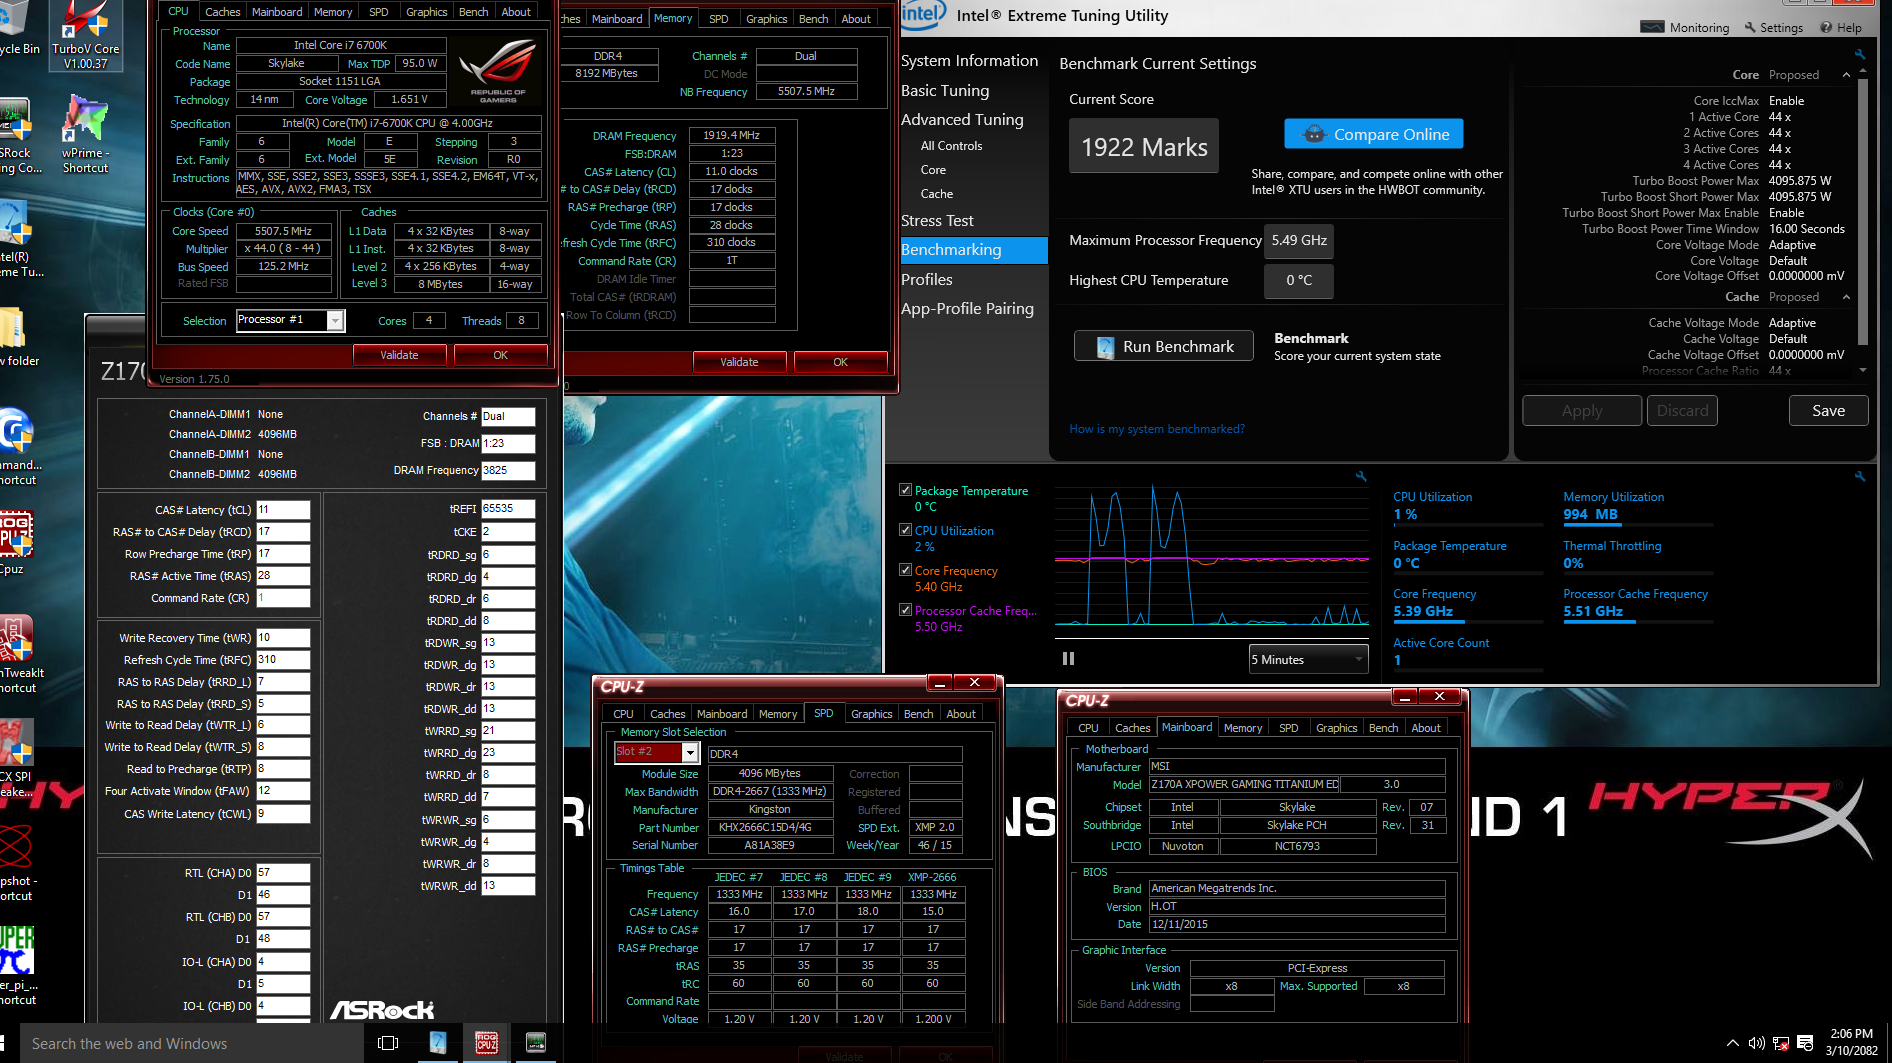1892x1063 pixels.
Task: Toggle Package Temperature graph checkbox
Action: [x=905, y=490]
